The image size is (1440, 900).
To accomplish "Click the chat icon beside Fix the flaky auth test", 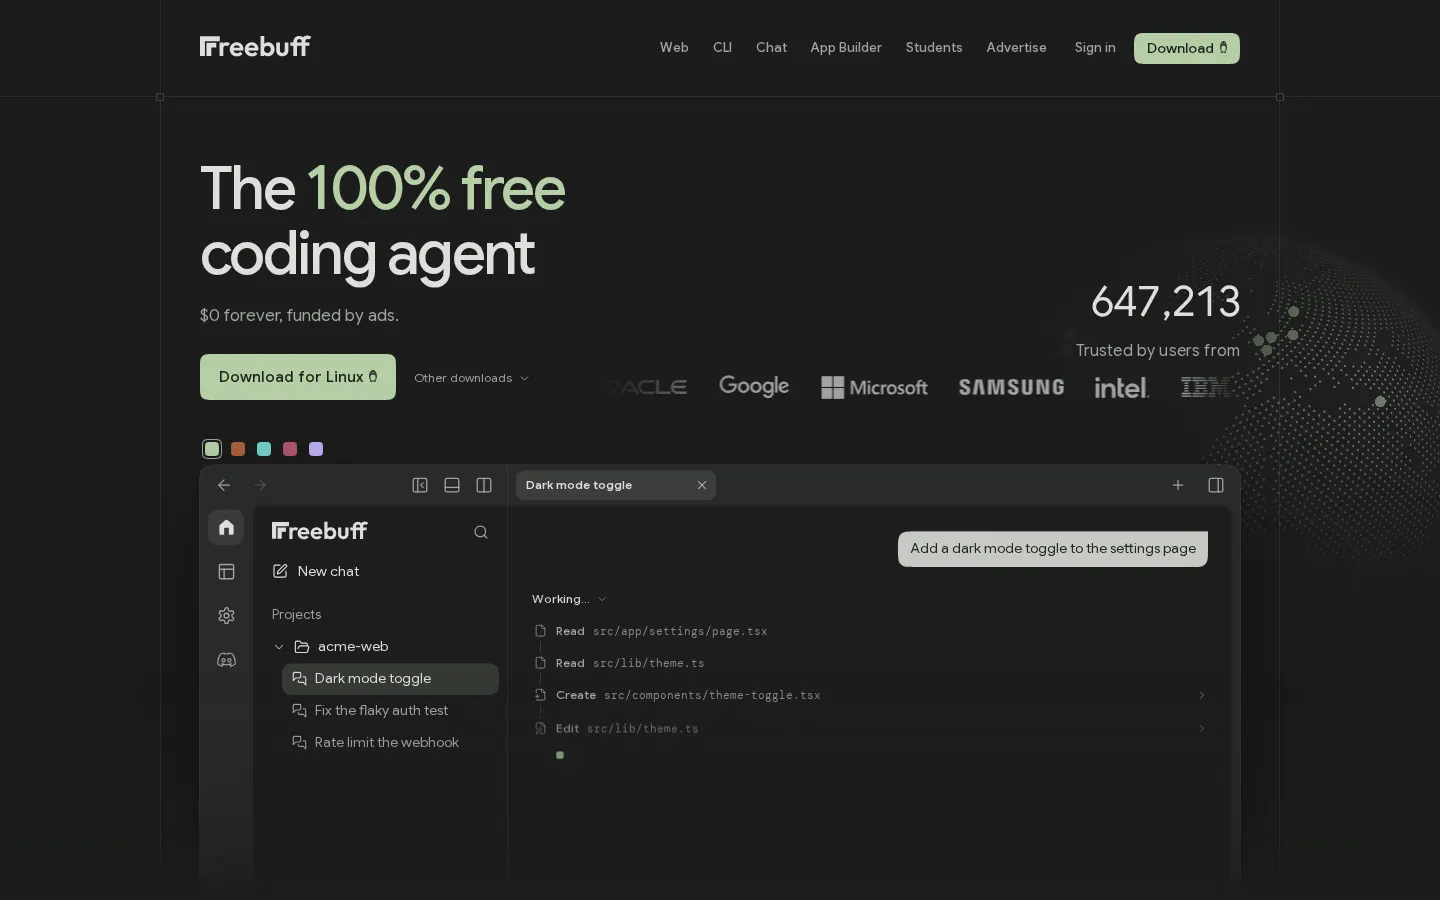I will pos(299,710).
